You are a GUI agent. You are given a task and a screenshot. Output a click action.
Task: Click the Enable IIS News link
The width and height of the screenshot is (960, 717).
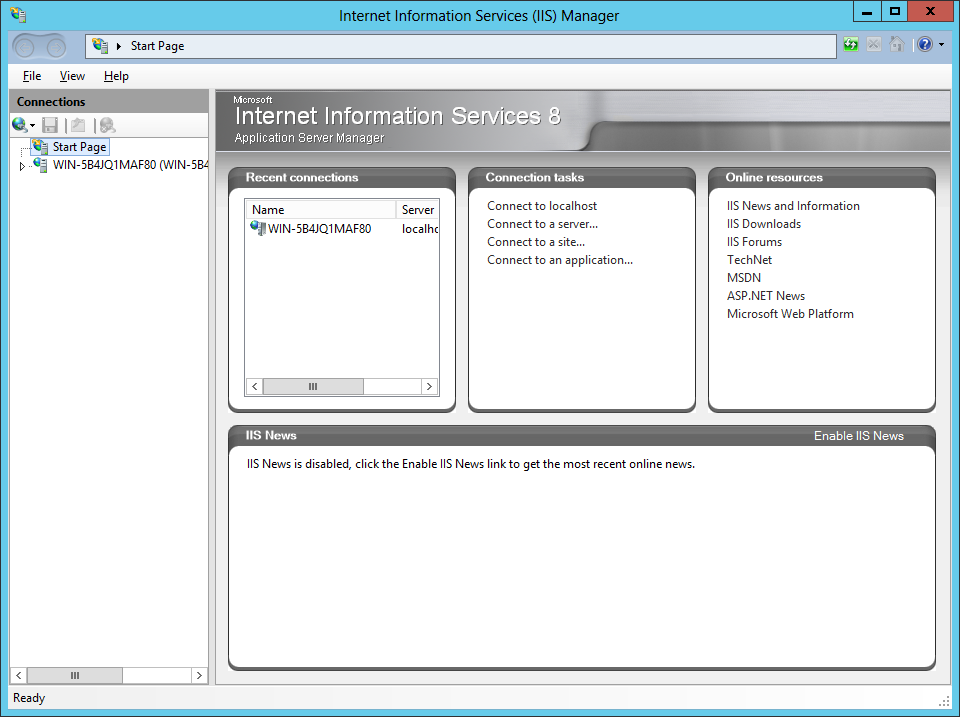coord(858,436)
